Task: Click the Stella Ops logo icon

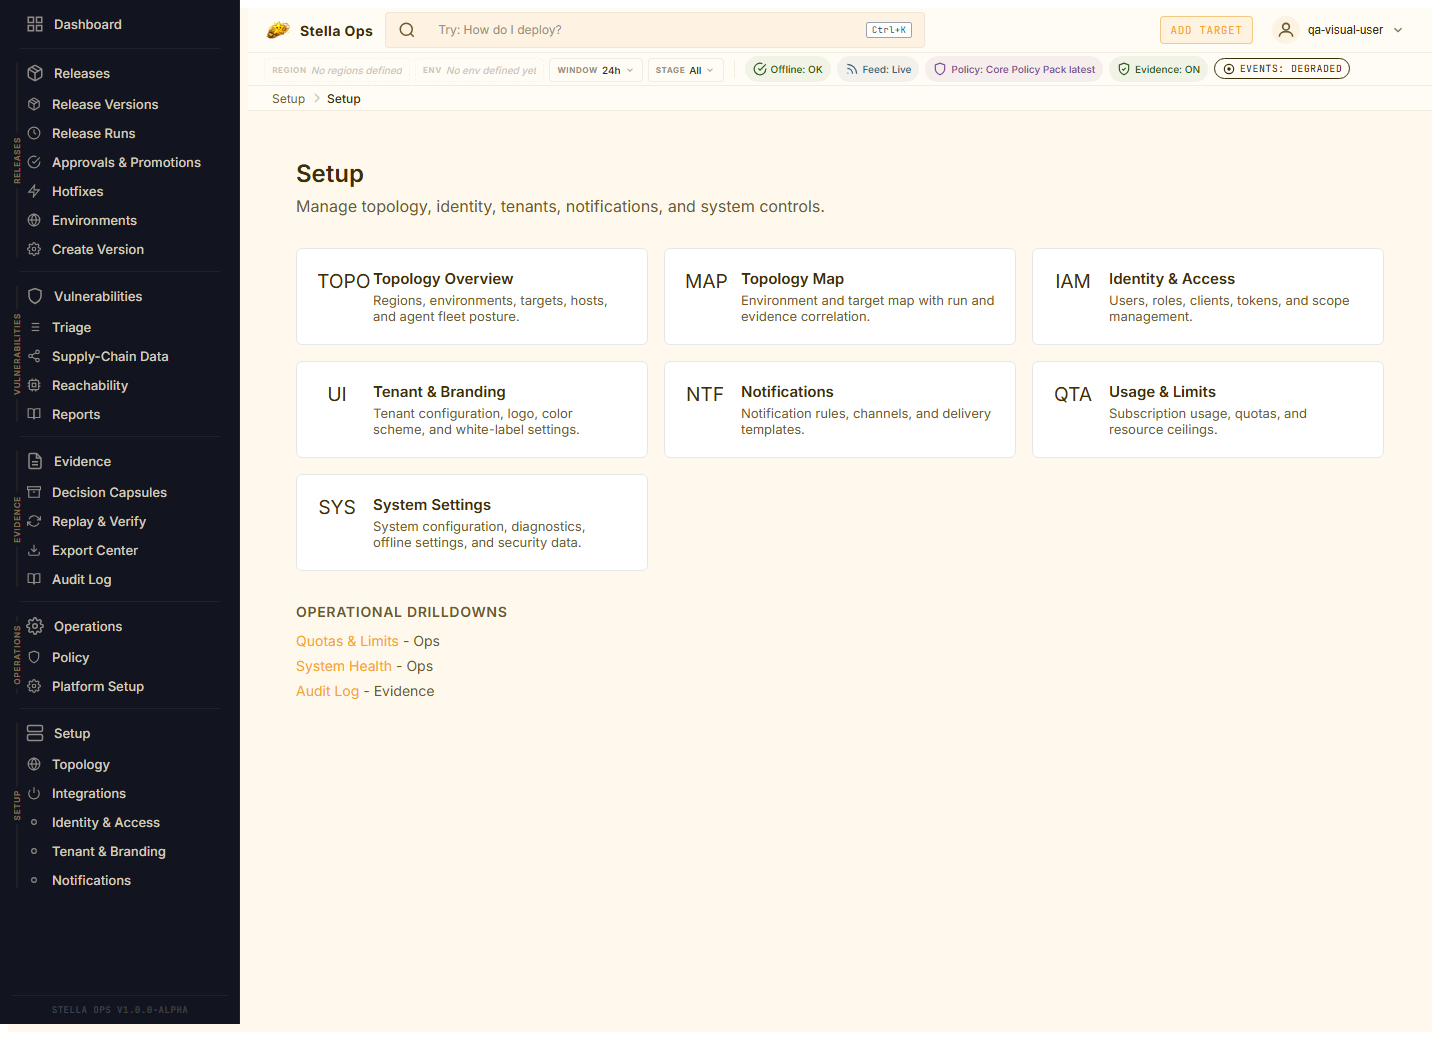Action: pyautogui.click(x=278, y=30)
